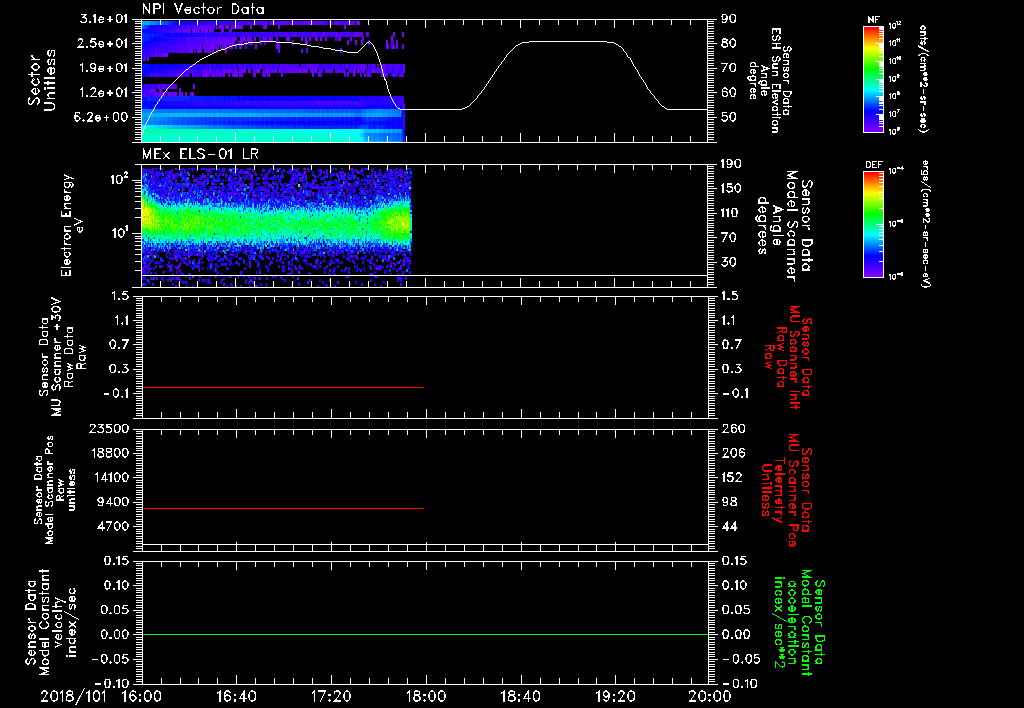Image resolution: width=1024 pixels, height=708 pixels.
Task: Click the red 'MU Scanner Pos Telemetry' label
Action: [786, 490]
